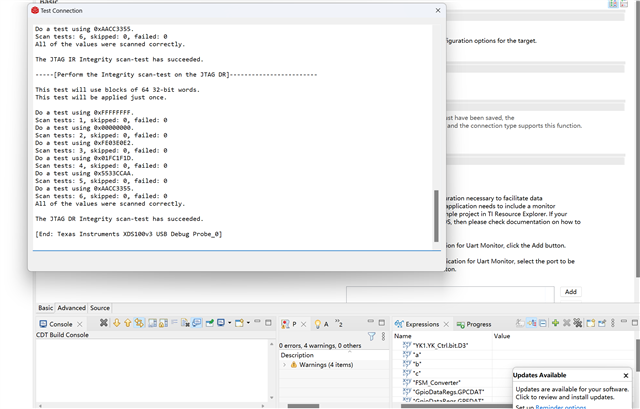
Task: Click Console vertical scroll down arrow
Action: click(271, 398)
